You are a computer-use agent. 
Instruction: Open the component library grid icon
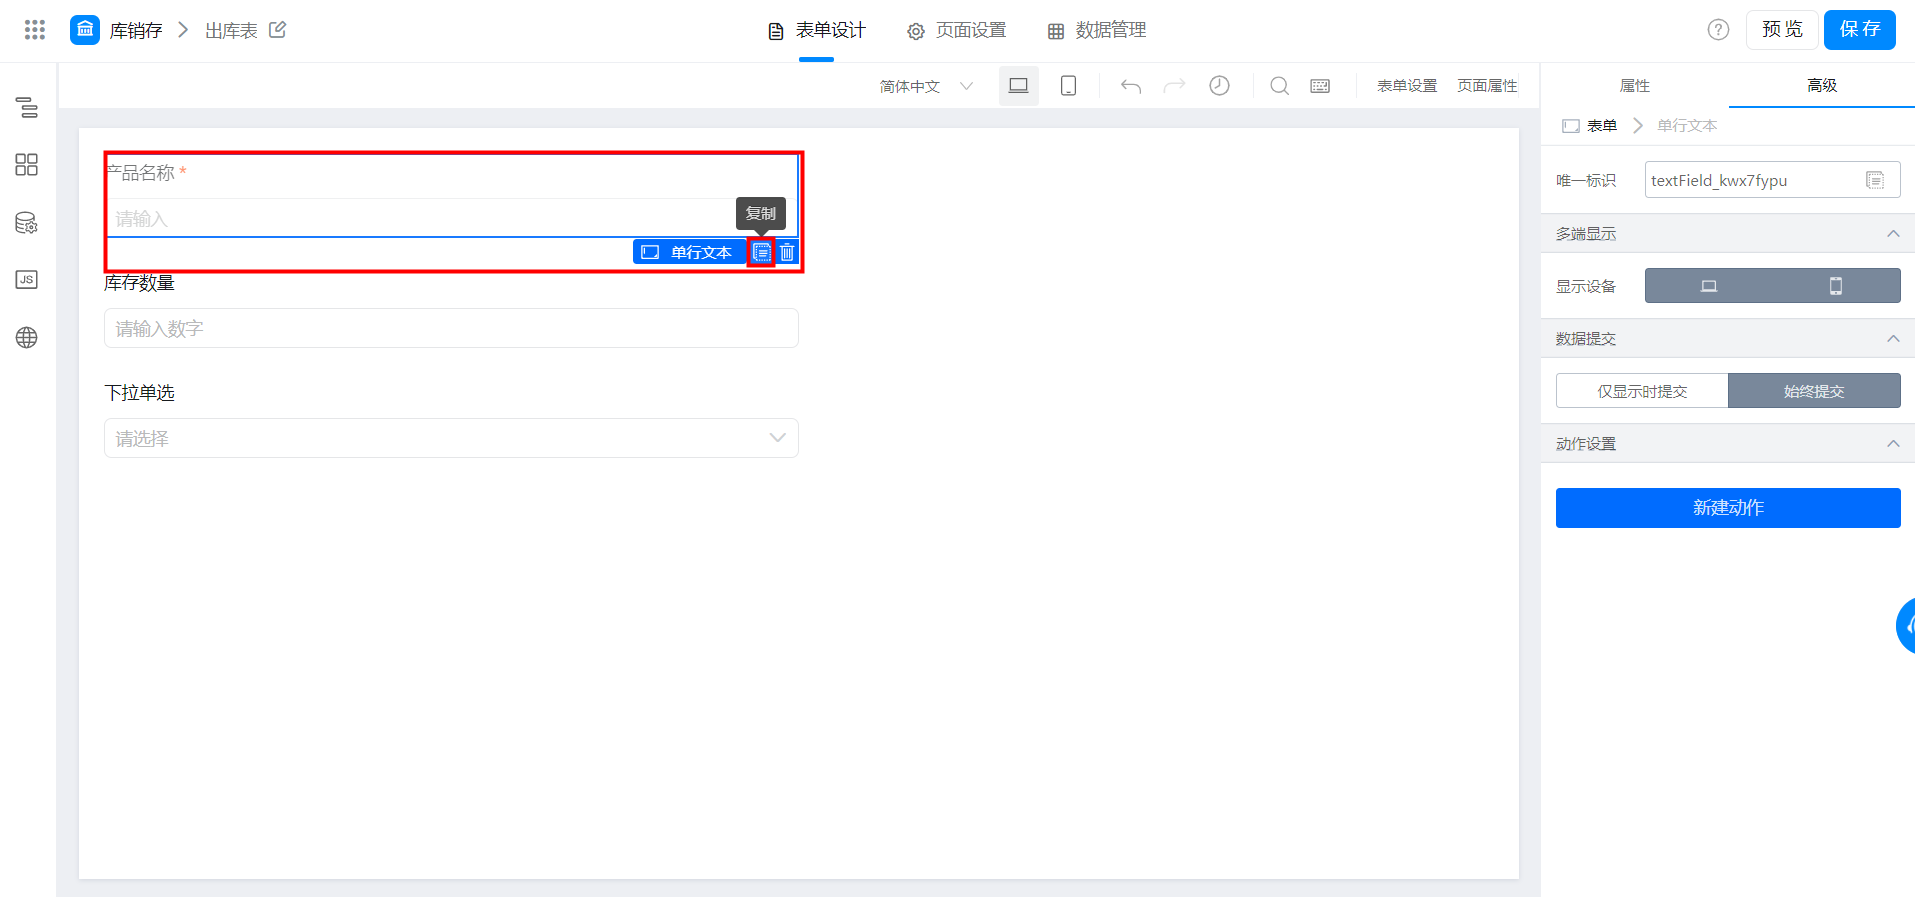(x=27, y=165)
